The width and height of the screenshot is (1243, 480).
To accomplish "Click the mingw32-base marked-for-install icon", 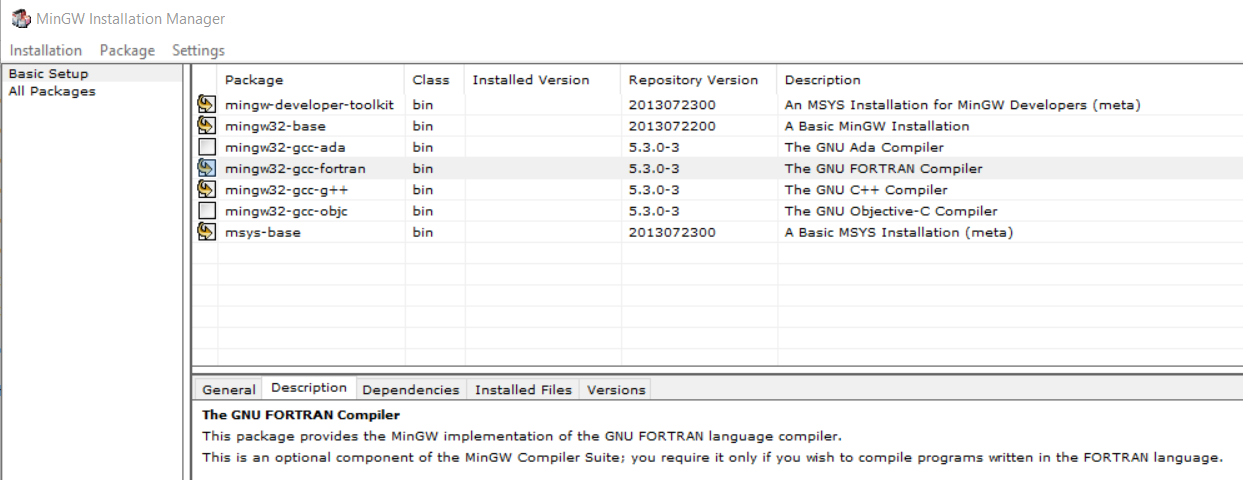I will [x=207, y=126].
